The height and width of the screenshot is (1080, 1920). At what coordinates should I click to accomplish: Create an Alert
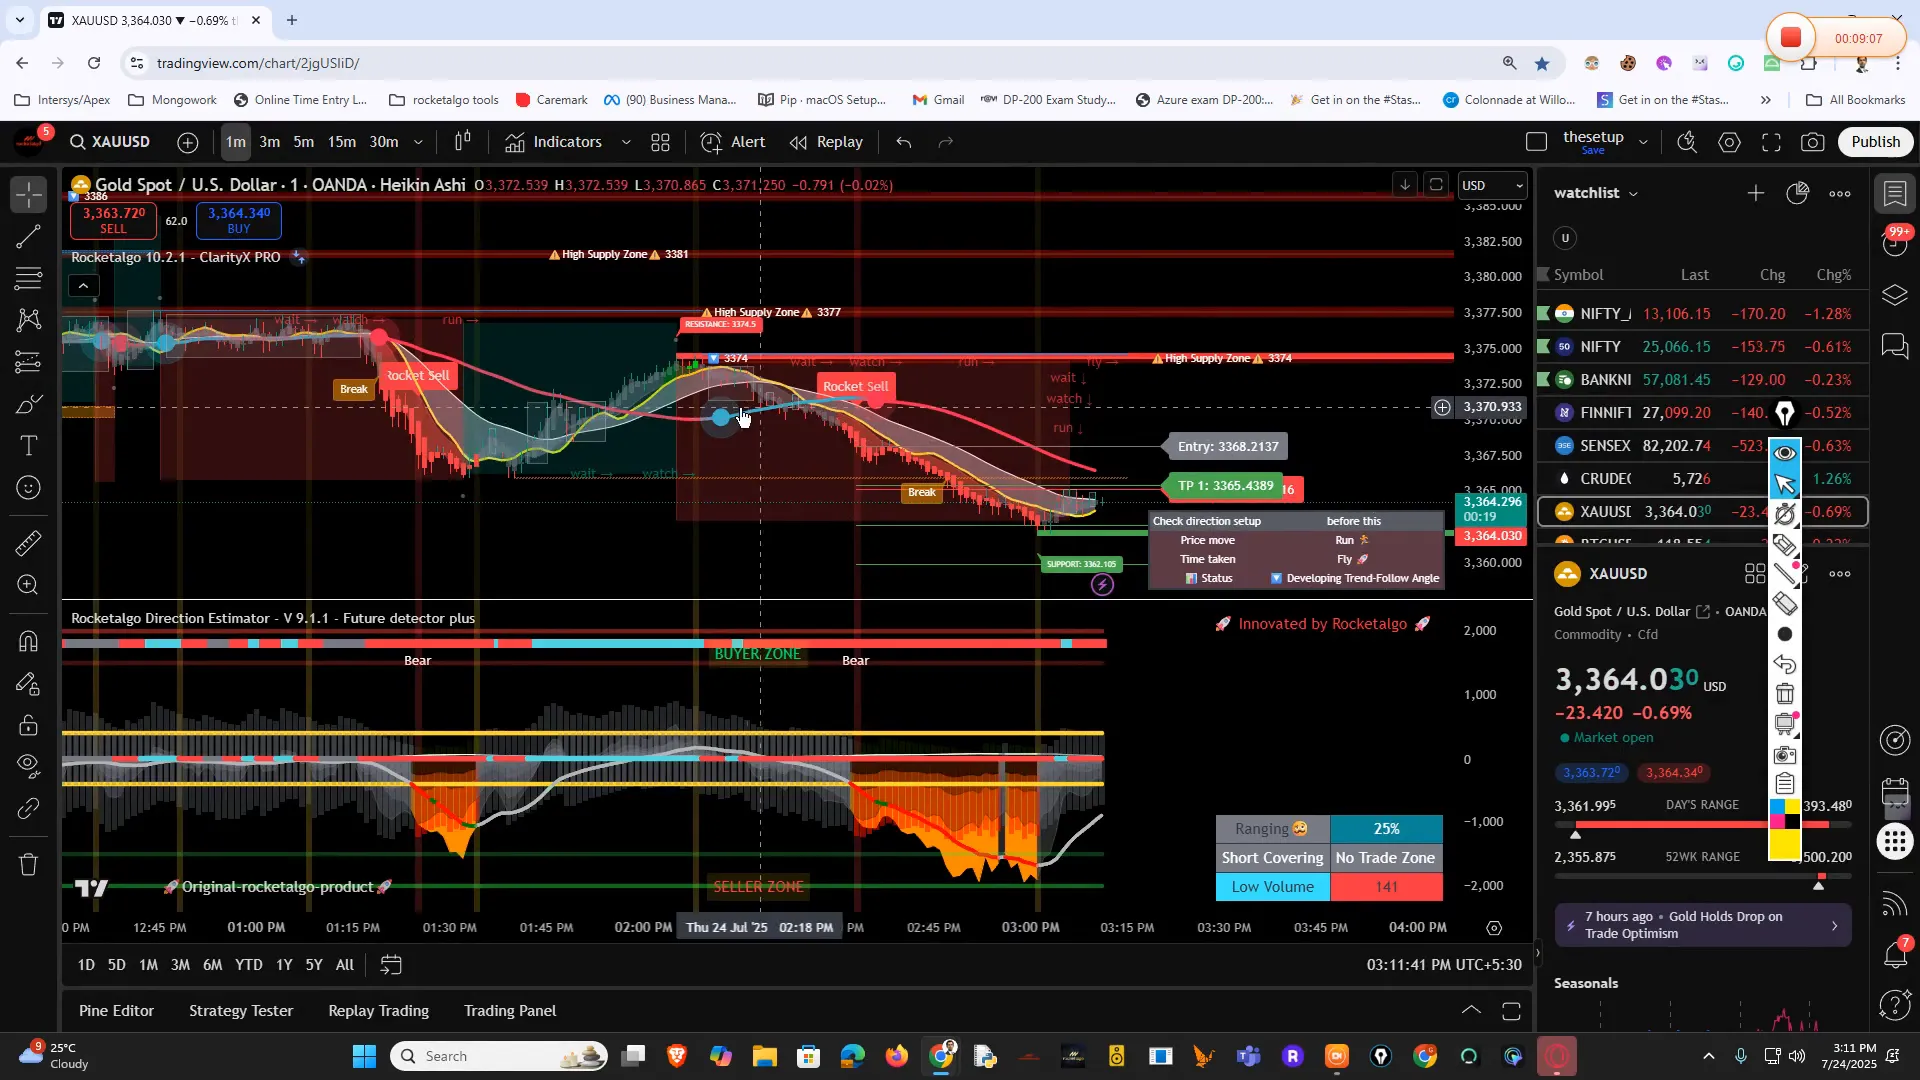733,142
